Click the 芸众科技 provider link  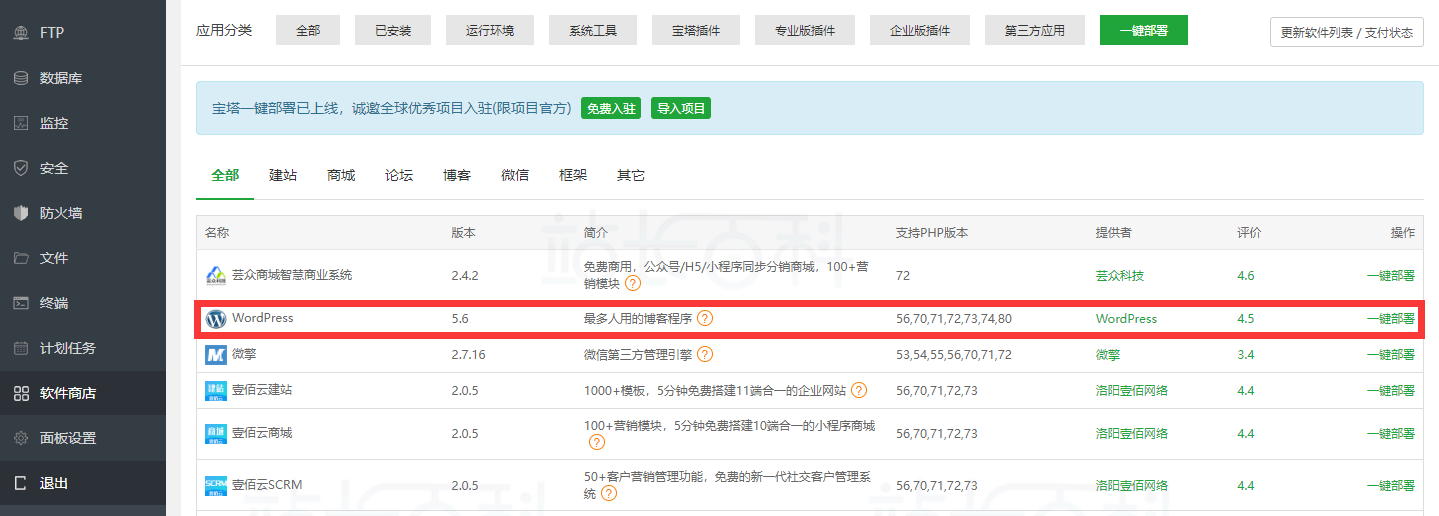point(1119,276)
